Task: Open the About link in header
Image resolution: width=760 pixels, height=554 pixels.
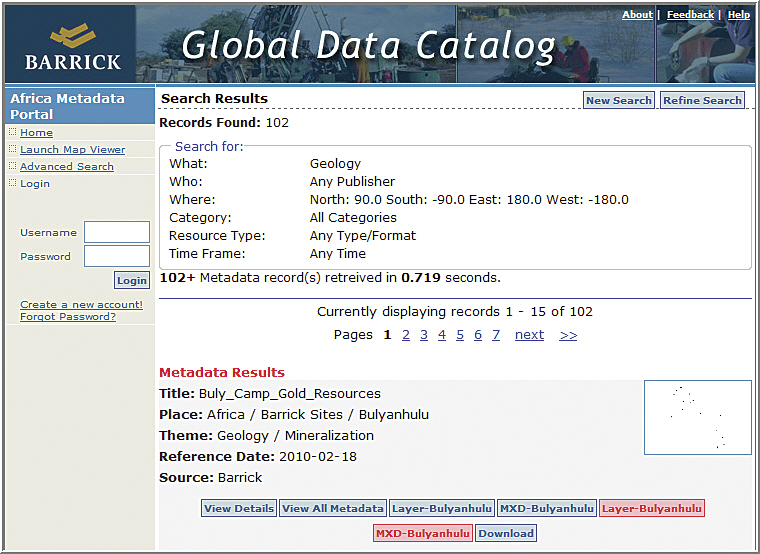Action: (637, 15)
